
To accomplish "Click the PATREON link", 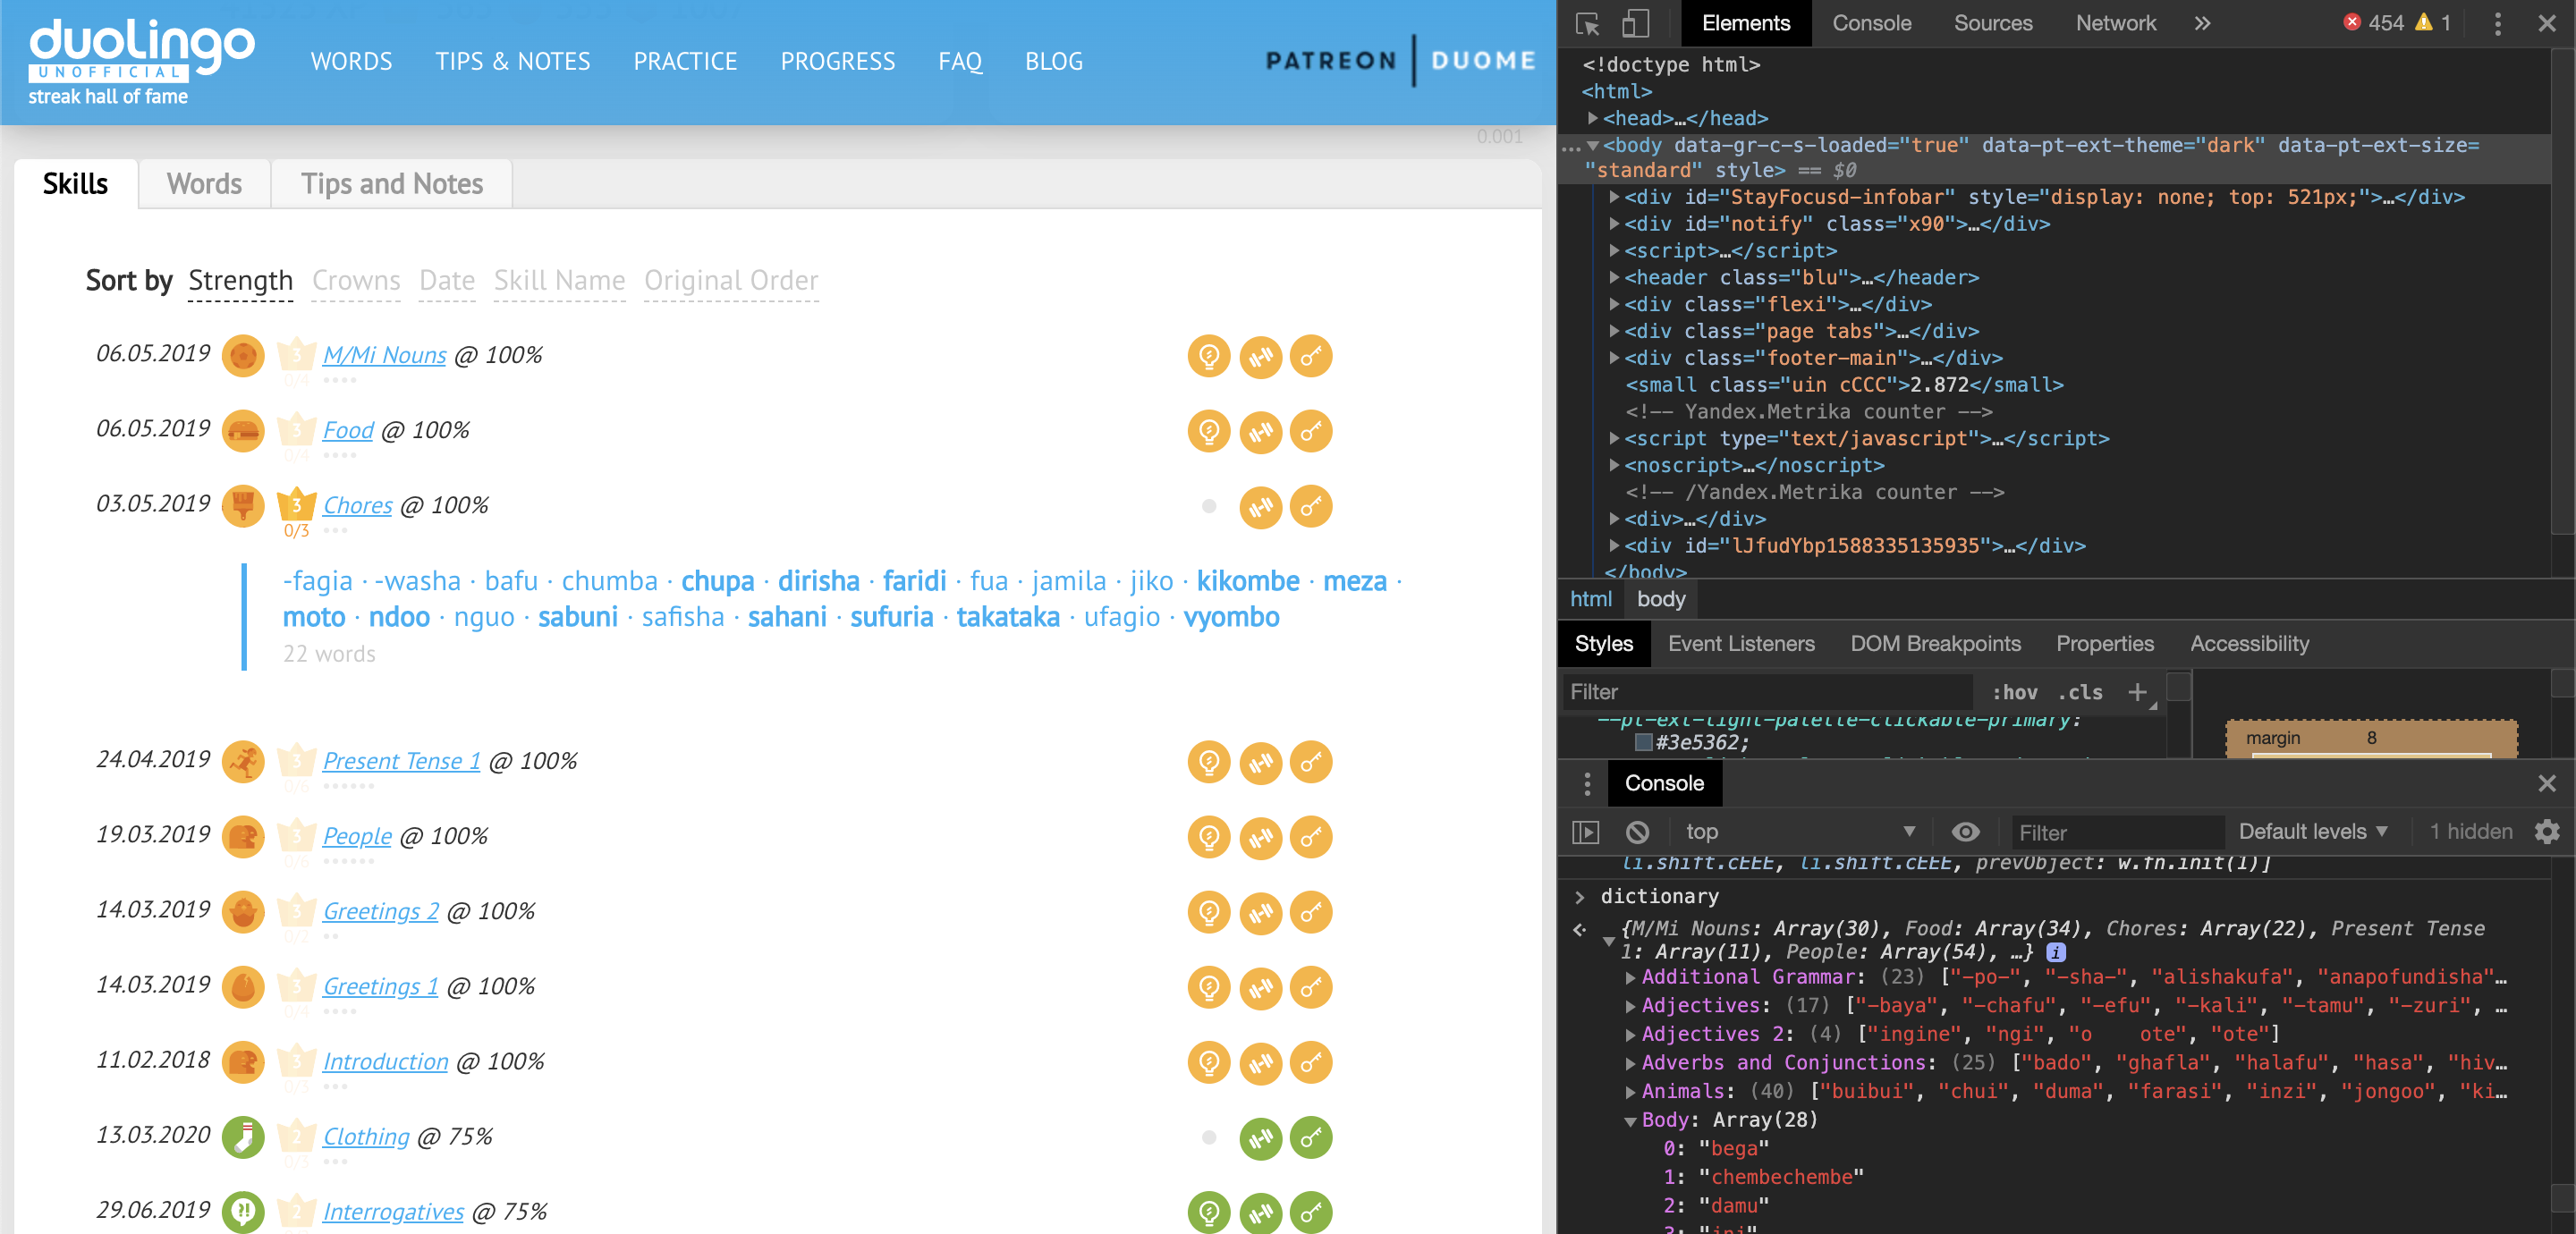I will (1330, 61).
